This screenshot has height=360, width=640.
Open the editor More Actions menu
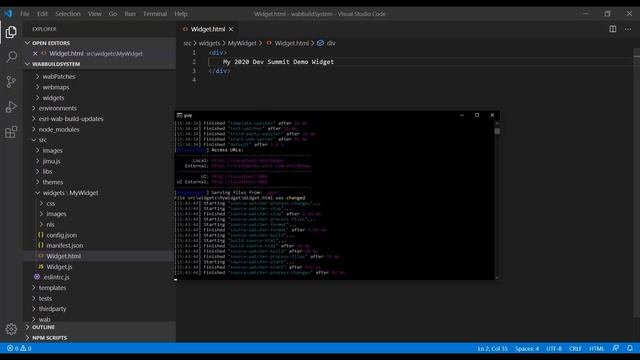(x=628, y=29)
